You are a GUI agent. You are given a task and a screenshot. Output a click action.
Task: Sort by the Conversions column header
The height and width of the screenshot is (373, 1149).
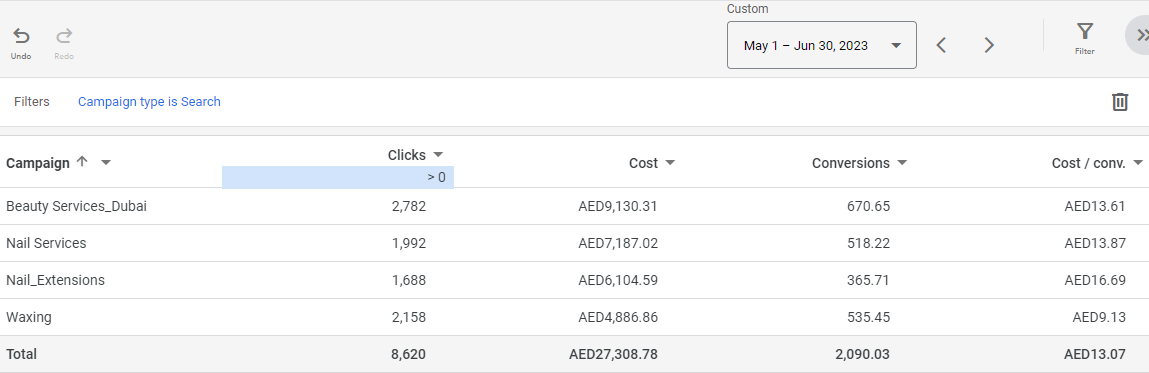(x=851, y=163)
